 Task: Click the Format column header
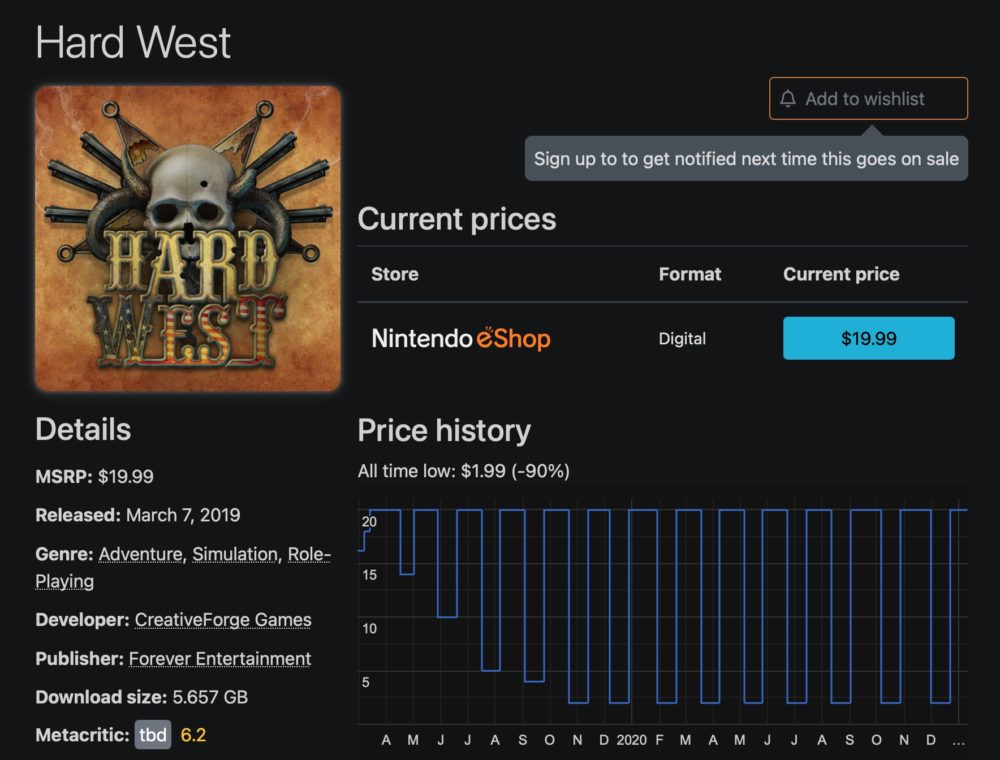click(x=690, y=274)
